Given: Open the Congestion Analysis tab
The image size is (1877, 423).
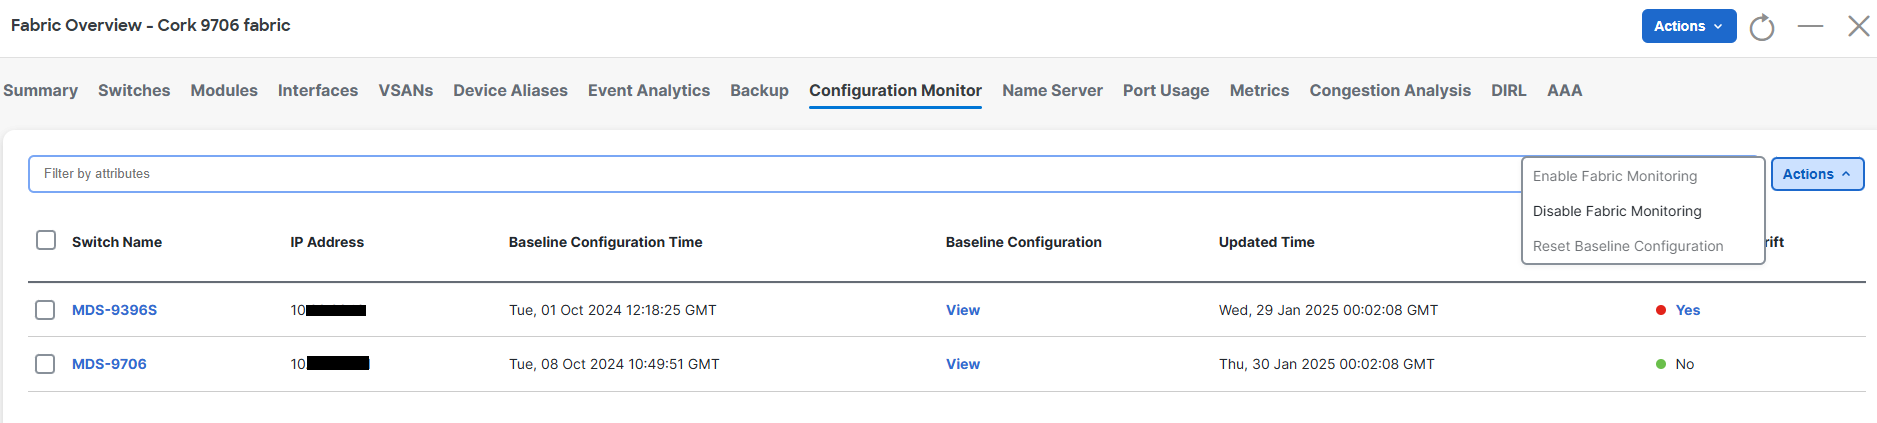Looking at the screenshot, I should click(1390, 90).
